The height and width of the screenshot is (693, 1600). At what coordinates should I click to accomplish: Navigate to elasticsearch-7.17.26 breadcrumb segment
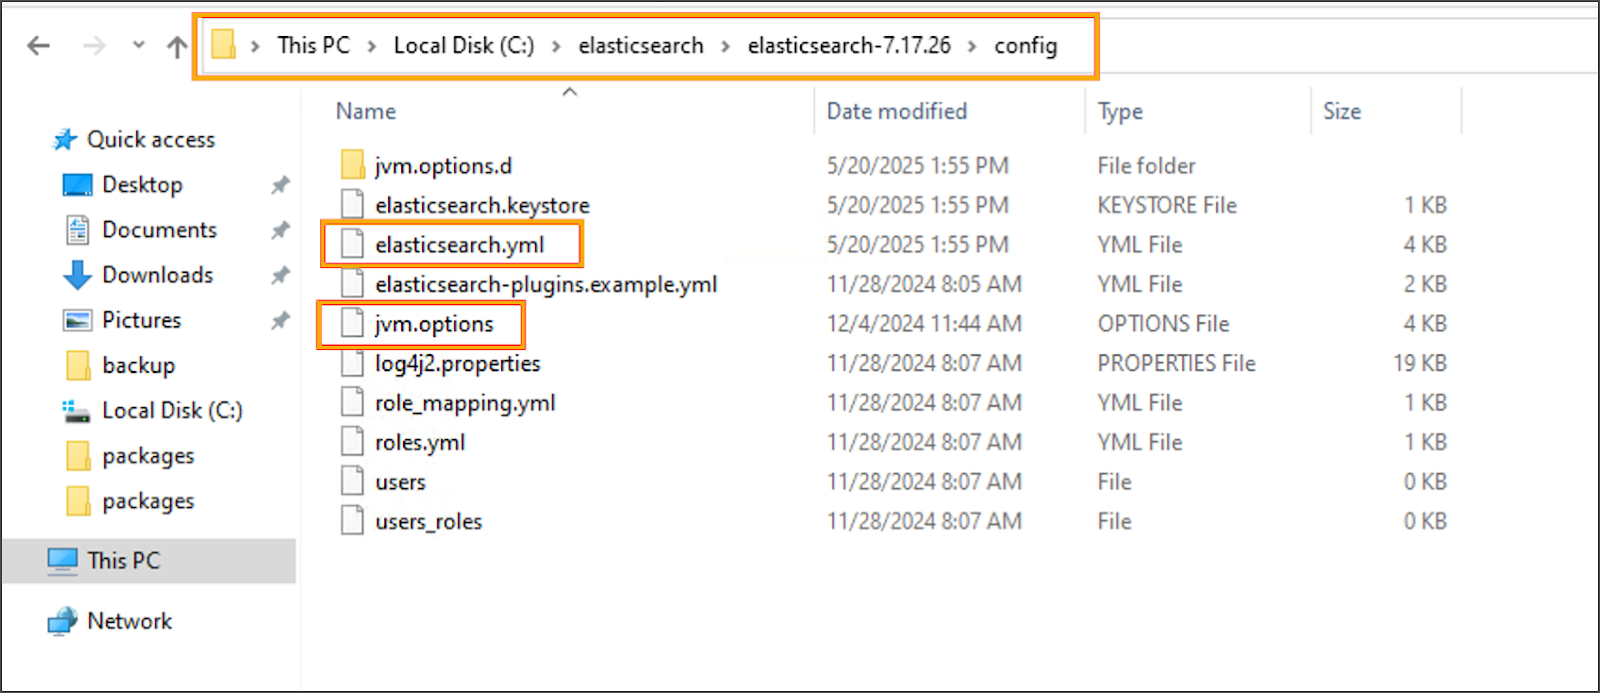coord(849,46)
